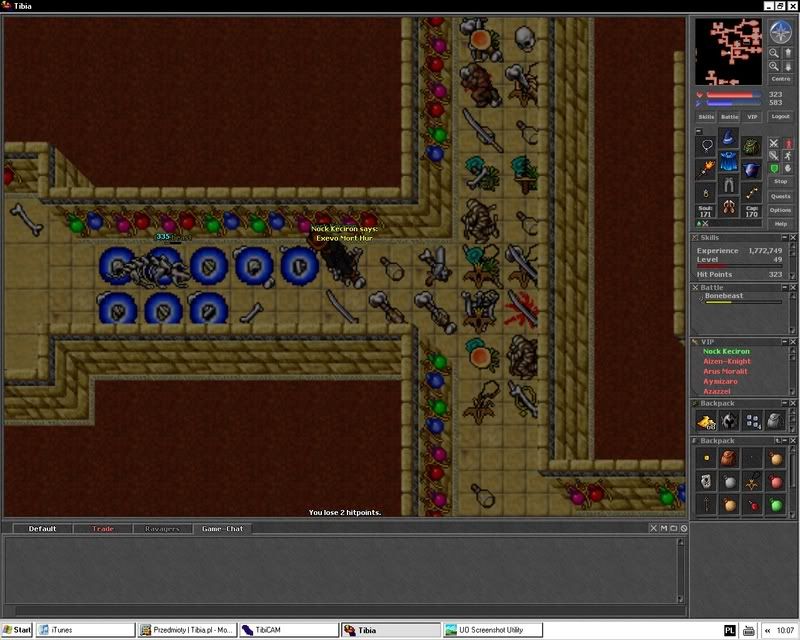Select the legs equipment slot
The image size is (800, 640).
(x=729, y=185)
